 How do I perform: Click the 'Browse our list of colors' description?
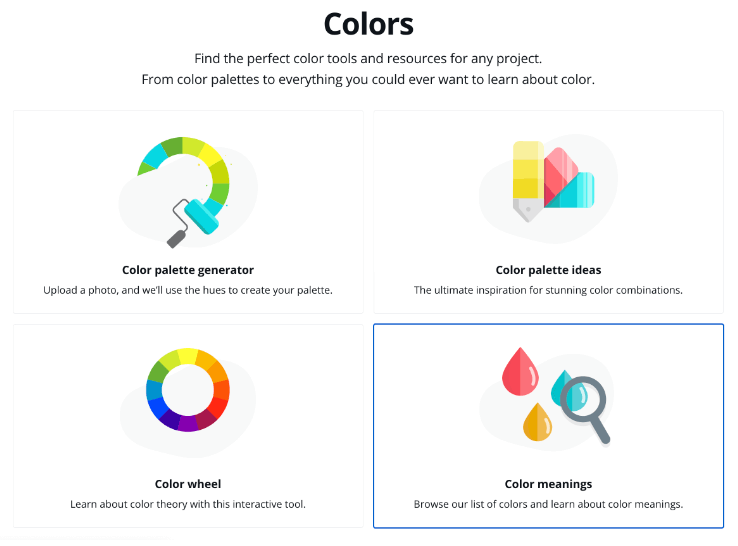click(548, 504)
